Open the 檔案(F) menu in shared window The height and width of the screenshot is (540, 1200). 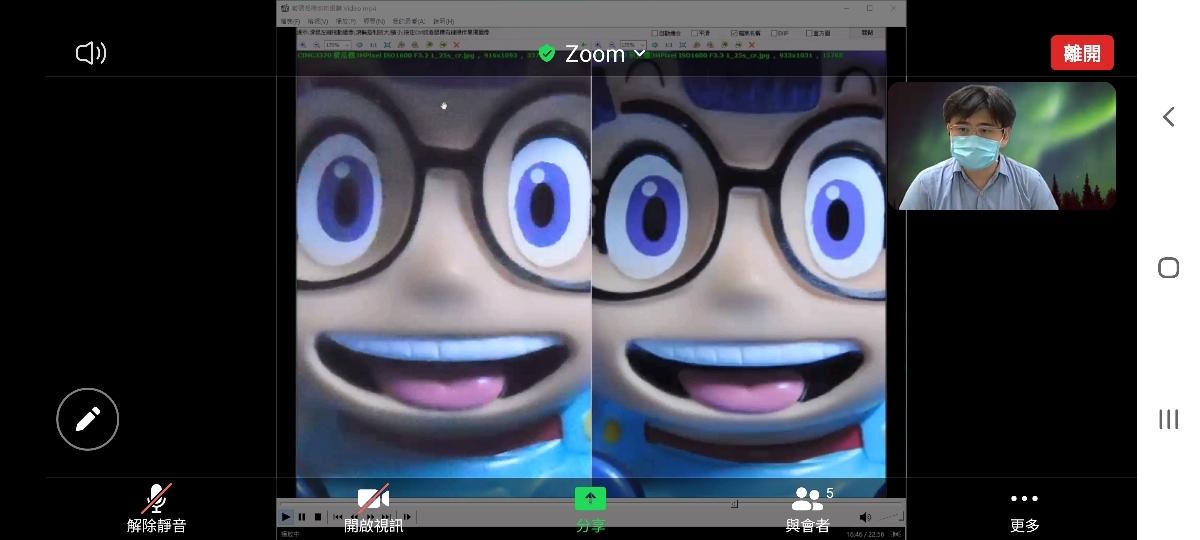290,21
